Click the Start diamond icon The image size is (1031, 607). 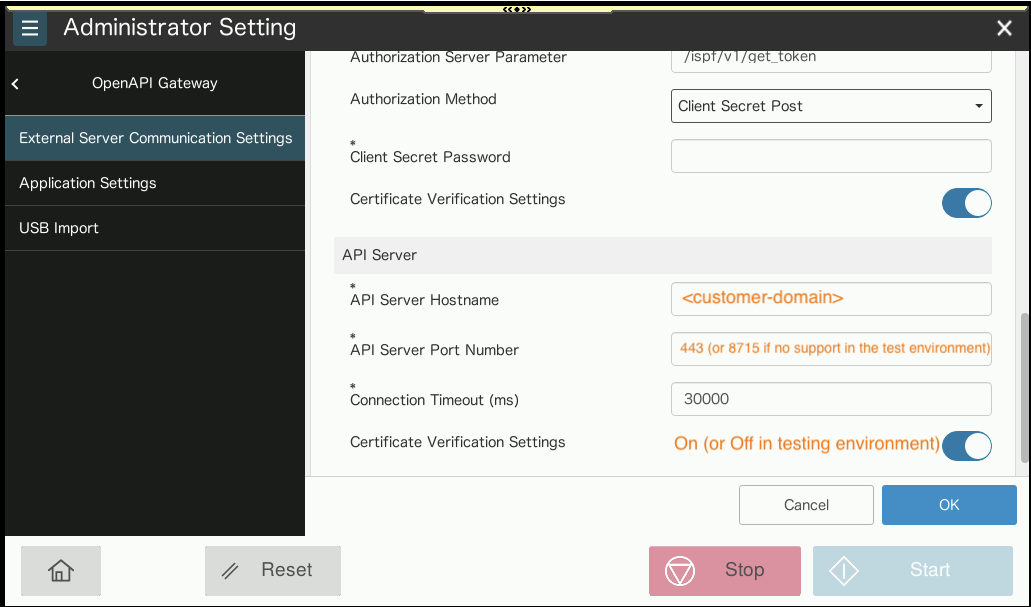pos(843,570)
